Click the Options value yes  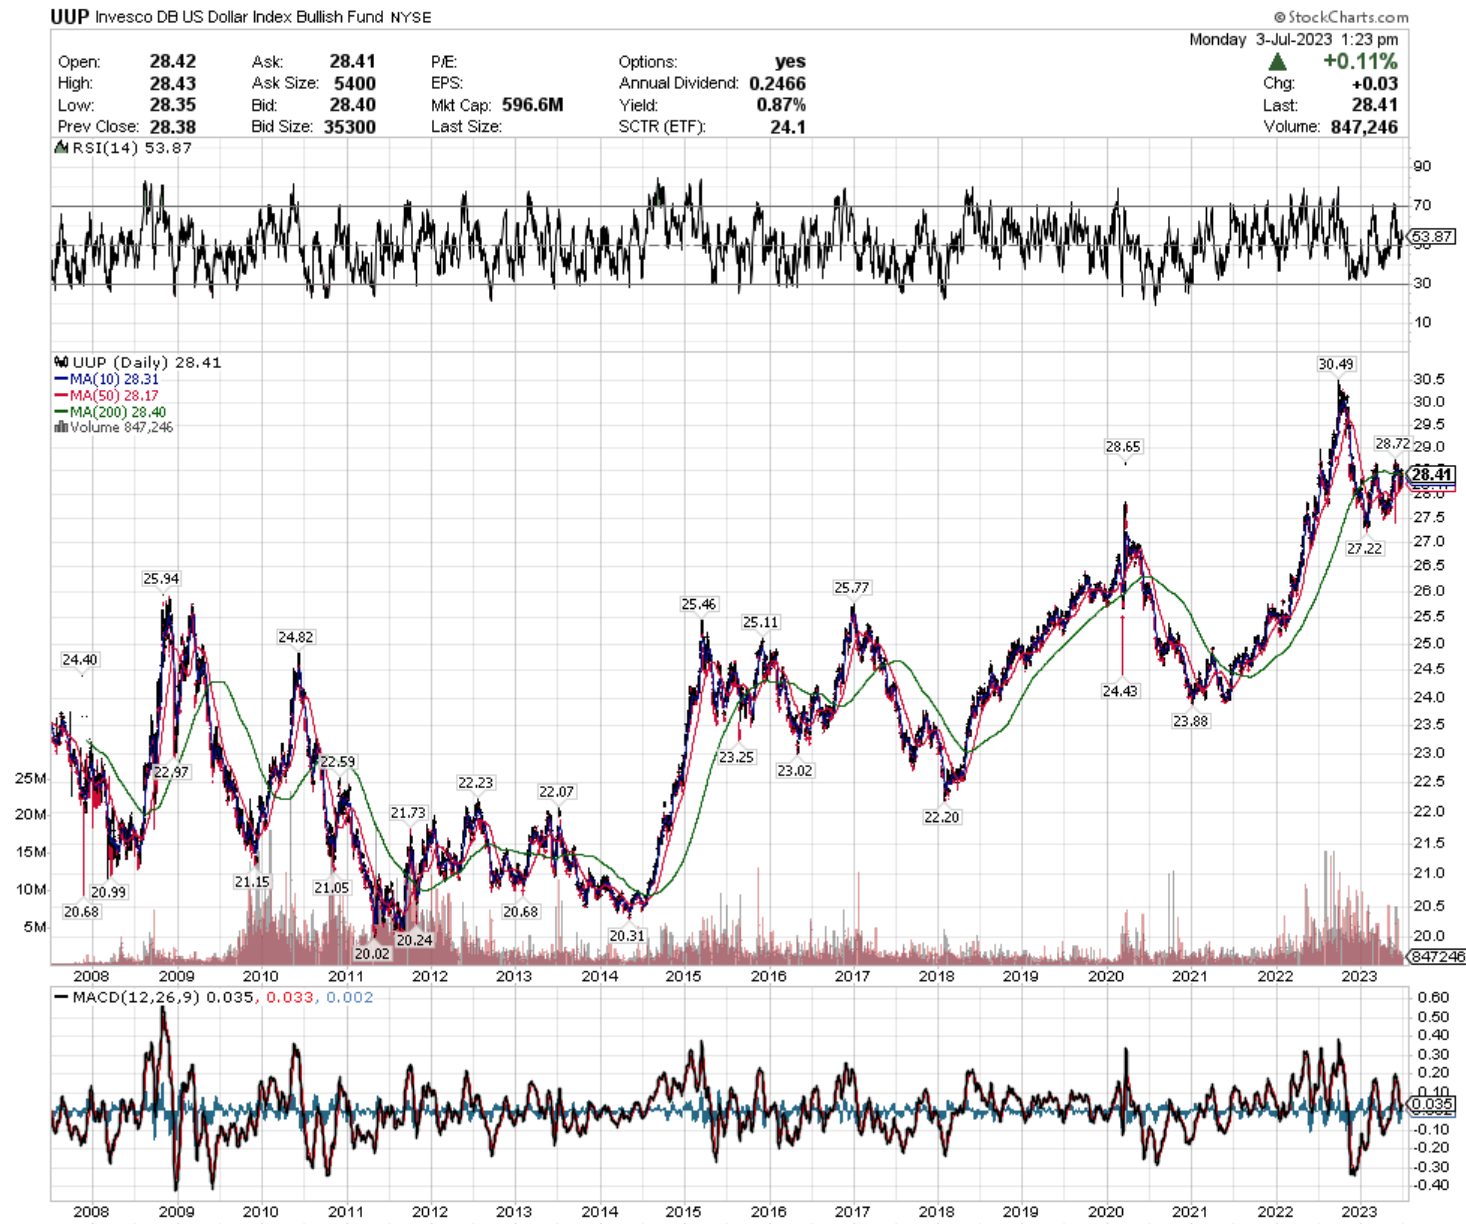[x=790, y=62]
